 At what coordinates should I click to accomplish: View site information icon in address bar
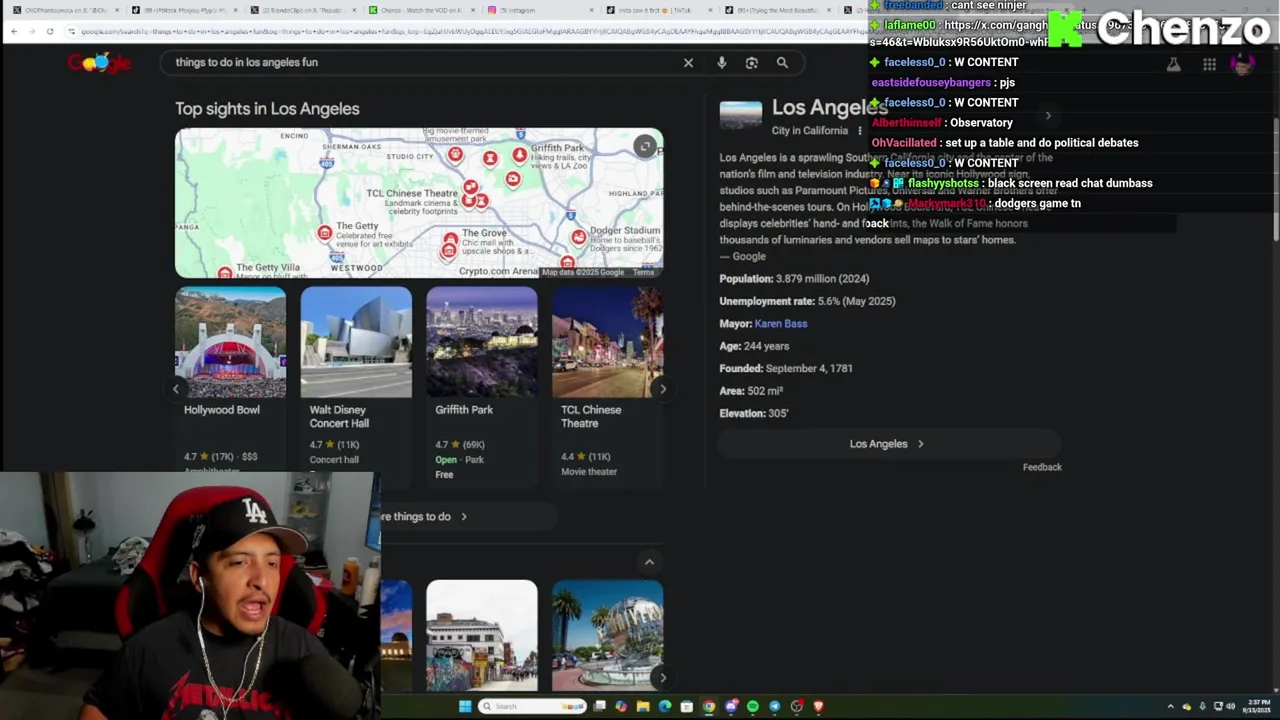(72, 31)
